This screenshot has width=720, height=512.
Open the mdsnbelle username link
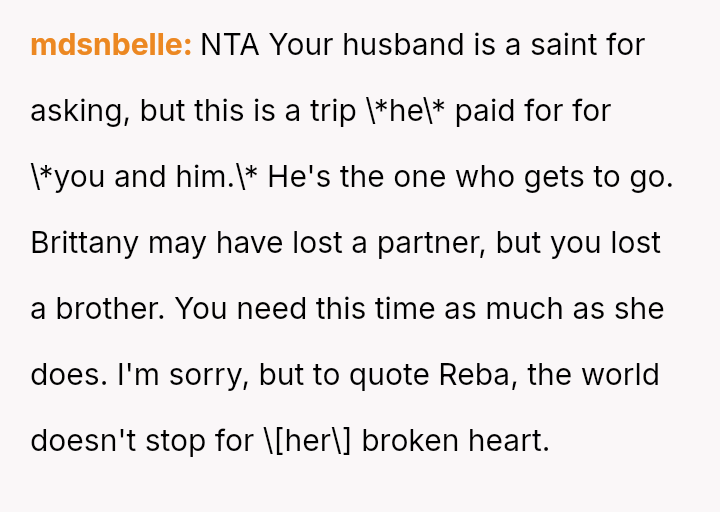[111, 45]
